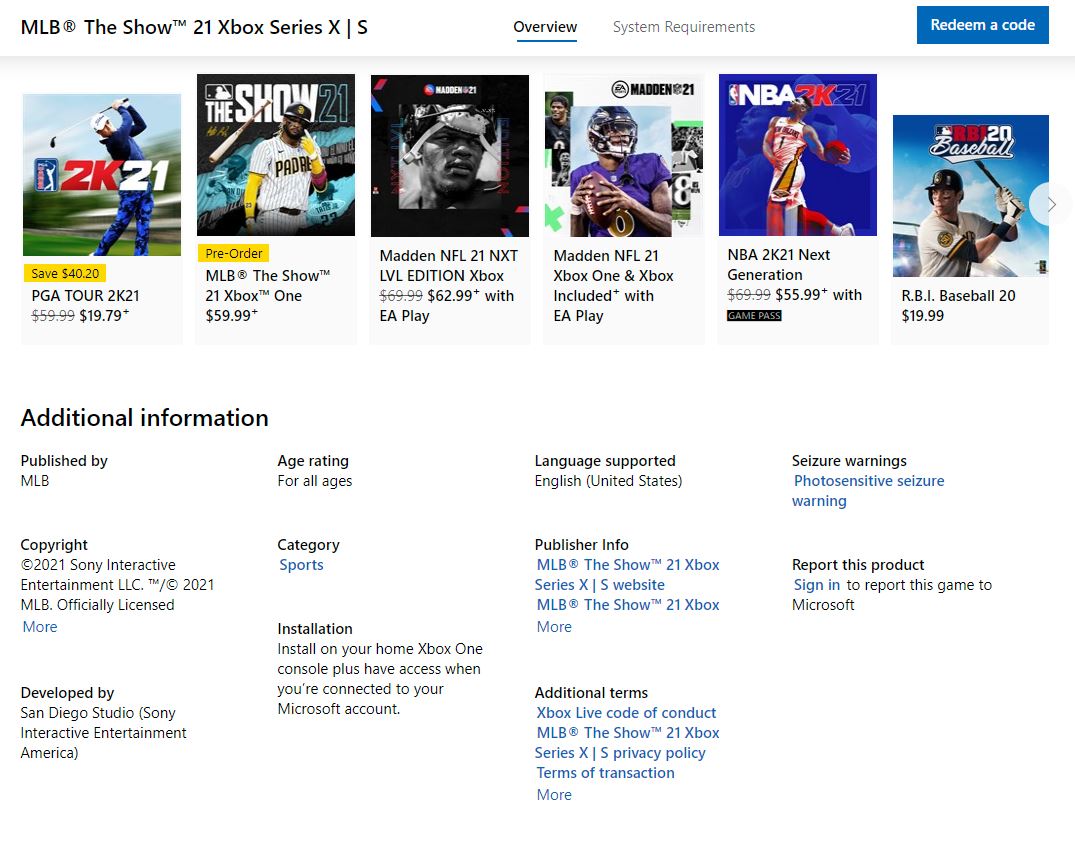
Task: Click the Additional information heading
Action: tap(145, 418)
